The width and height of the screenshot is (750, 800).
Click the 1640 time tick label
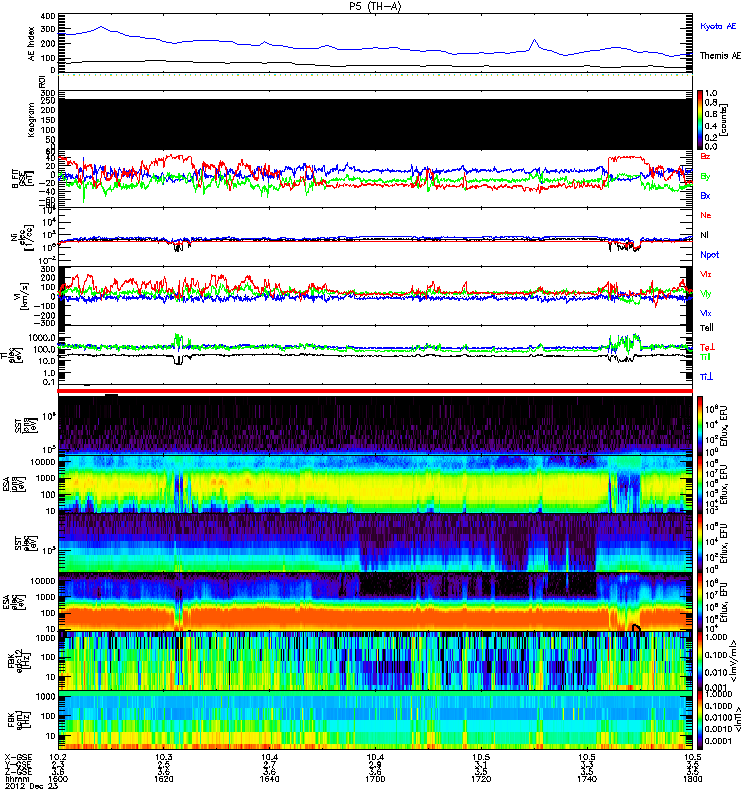click(269, 779)
